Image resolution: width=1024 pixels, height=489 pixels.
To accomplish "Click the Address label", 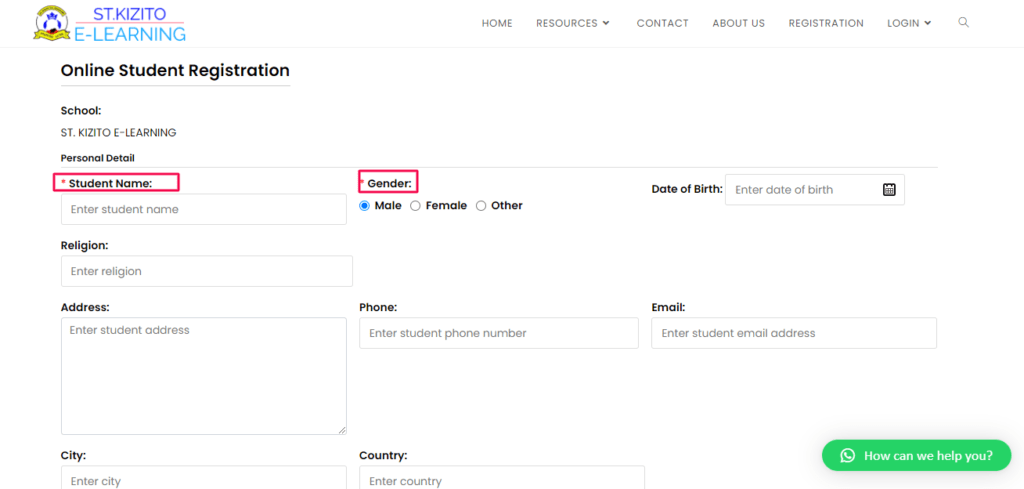I will [85, 307].
